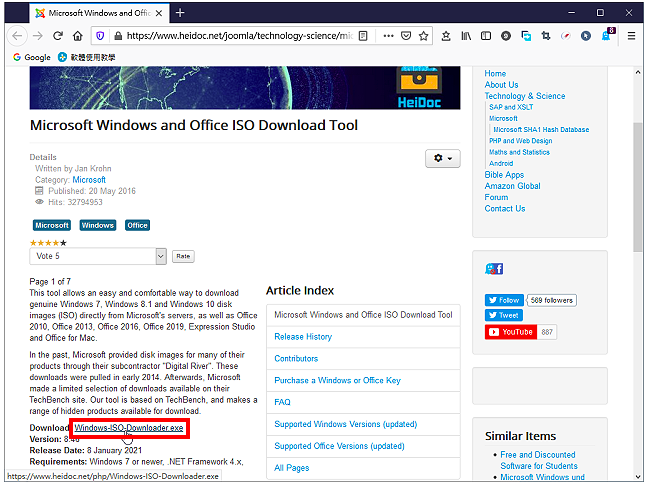Open FAQ in Article Index
This screenshot has width=647, height=487.
tap(282, 402)
